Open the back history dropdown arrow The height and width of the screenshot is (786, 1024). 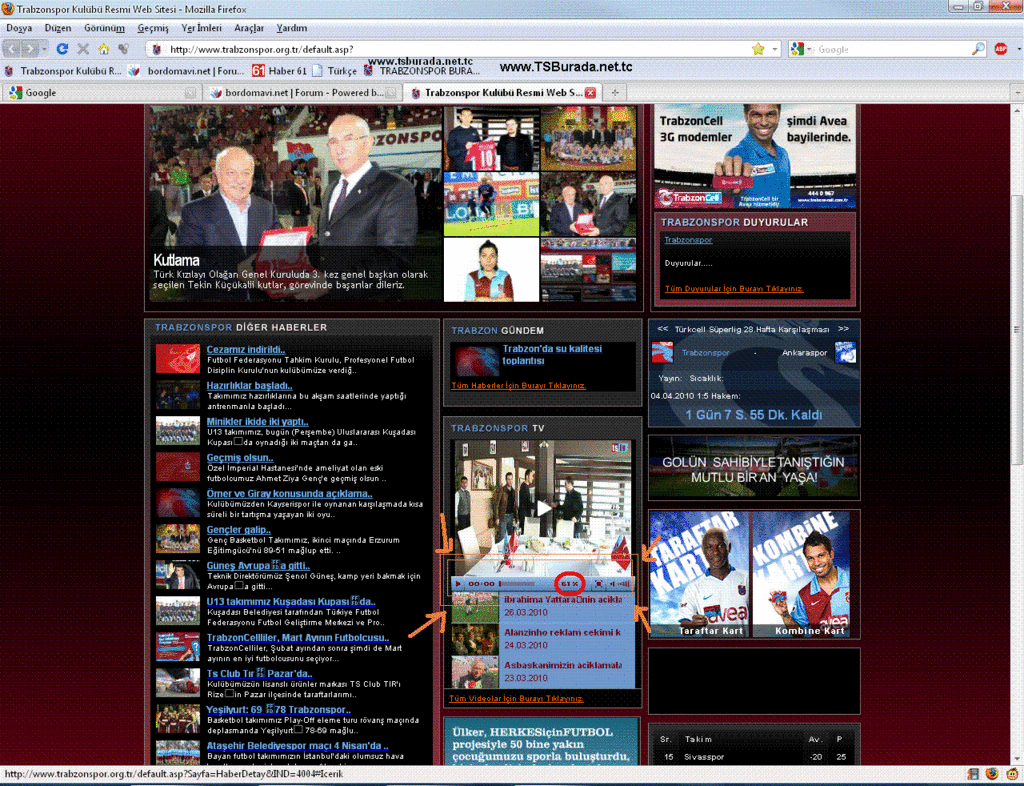[44, 49]
